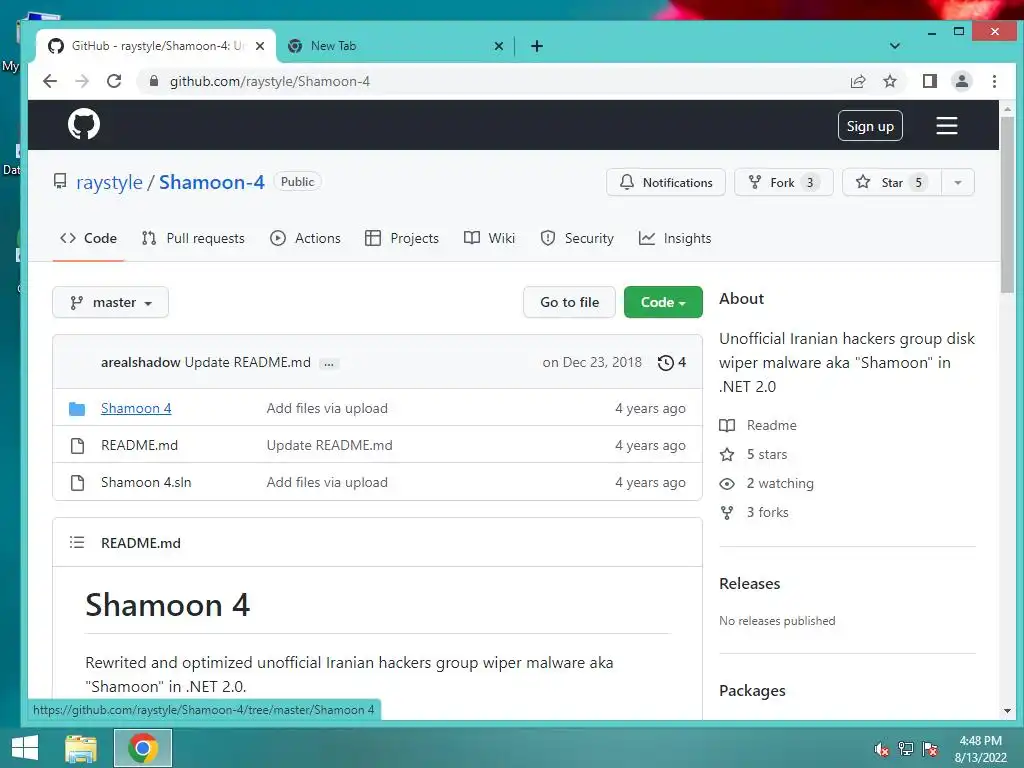Fork the repository with Fork button
1024x768 pixels.
pyautogui.click(x=783, y=182)
